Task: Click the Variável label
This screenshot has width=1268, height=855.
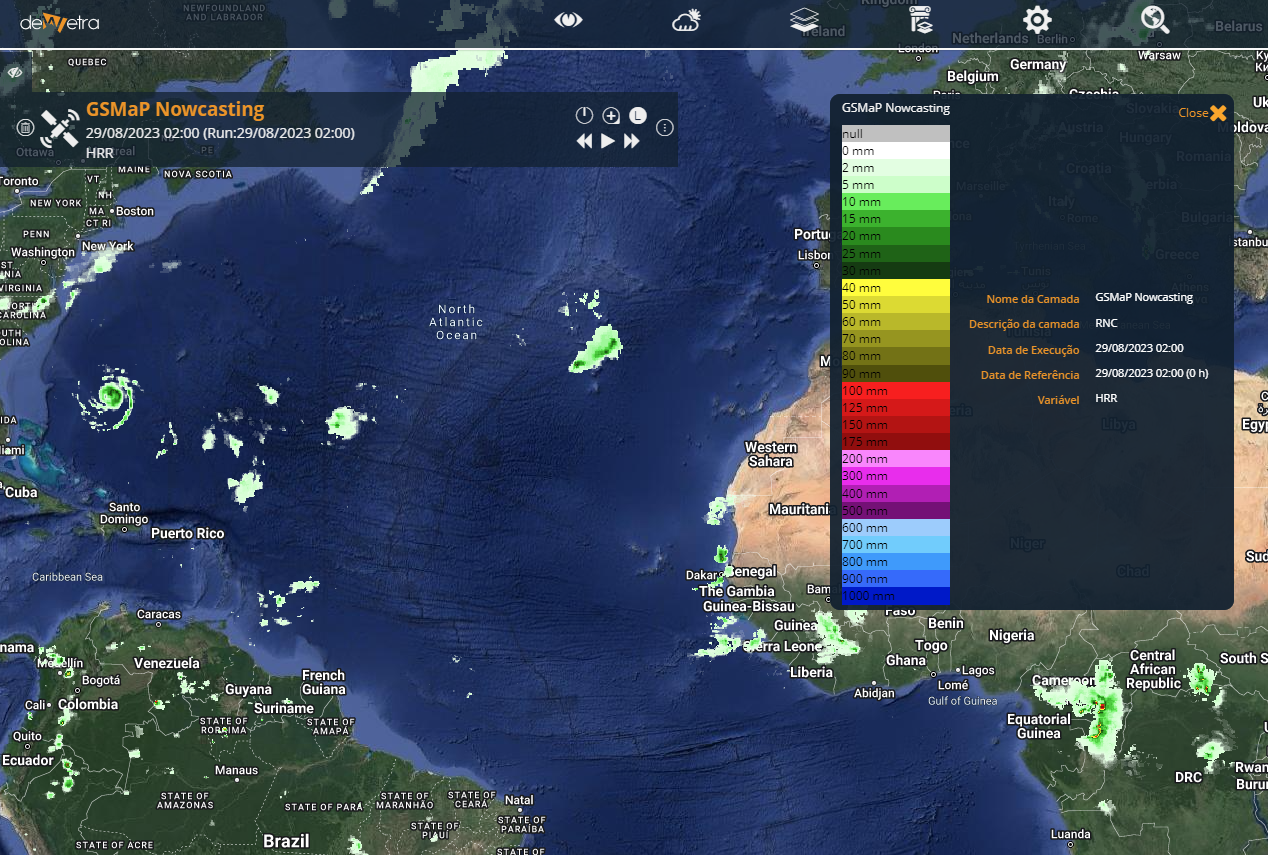Action: point(1059,400)
